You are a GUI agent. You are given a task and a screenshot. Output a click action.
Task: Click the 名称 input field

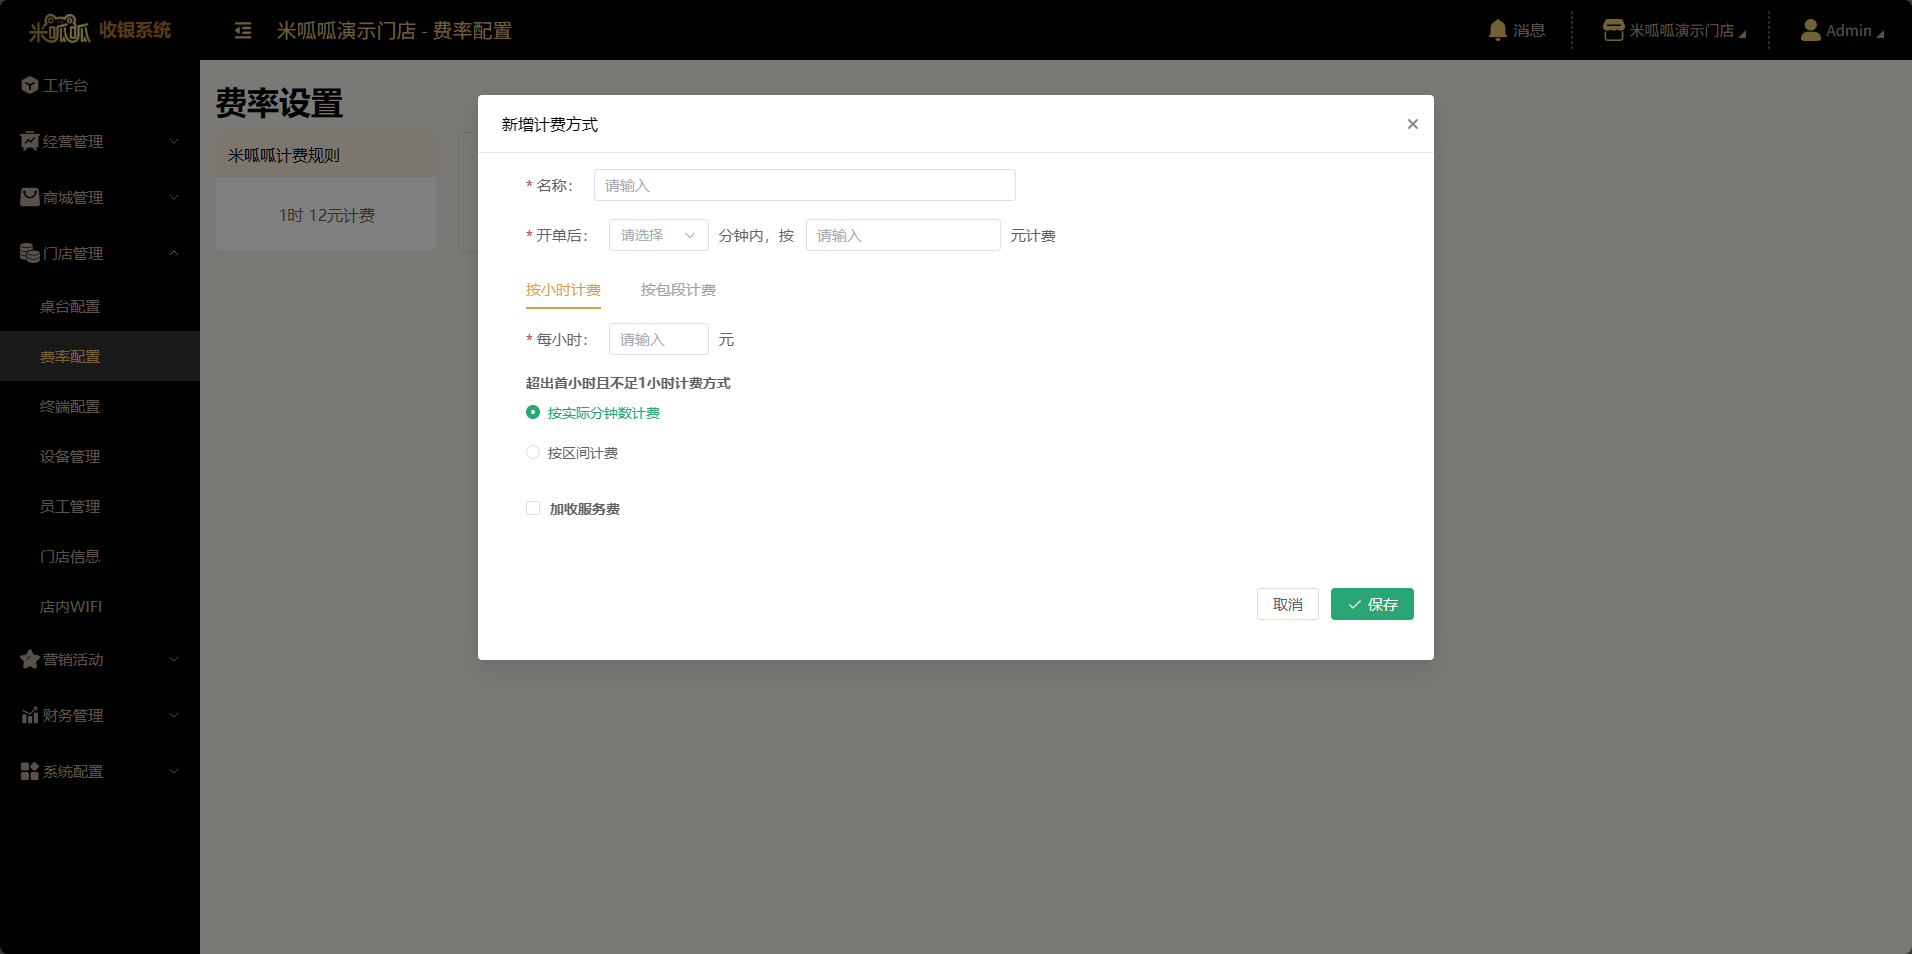pos(804,185)
